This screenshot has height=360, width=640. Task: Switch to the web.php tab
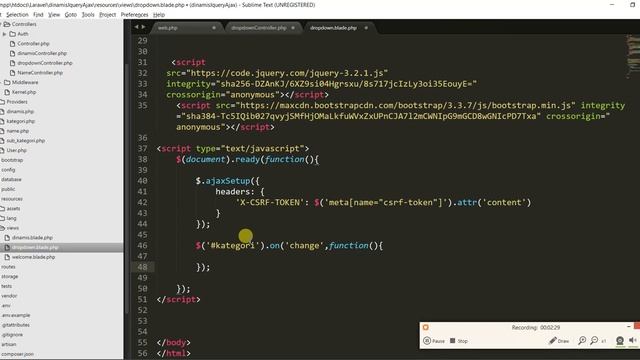pos(167,28)
